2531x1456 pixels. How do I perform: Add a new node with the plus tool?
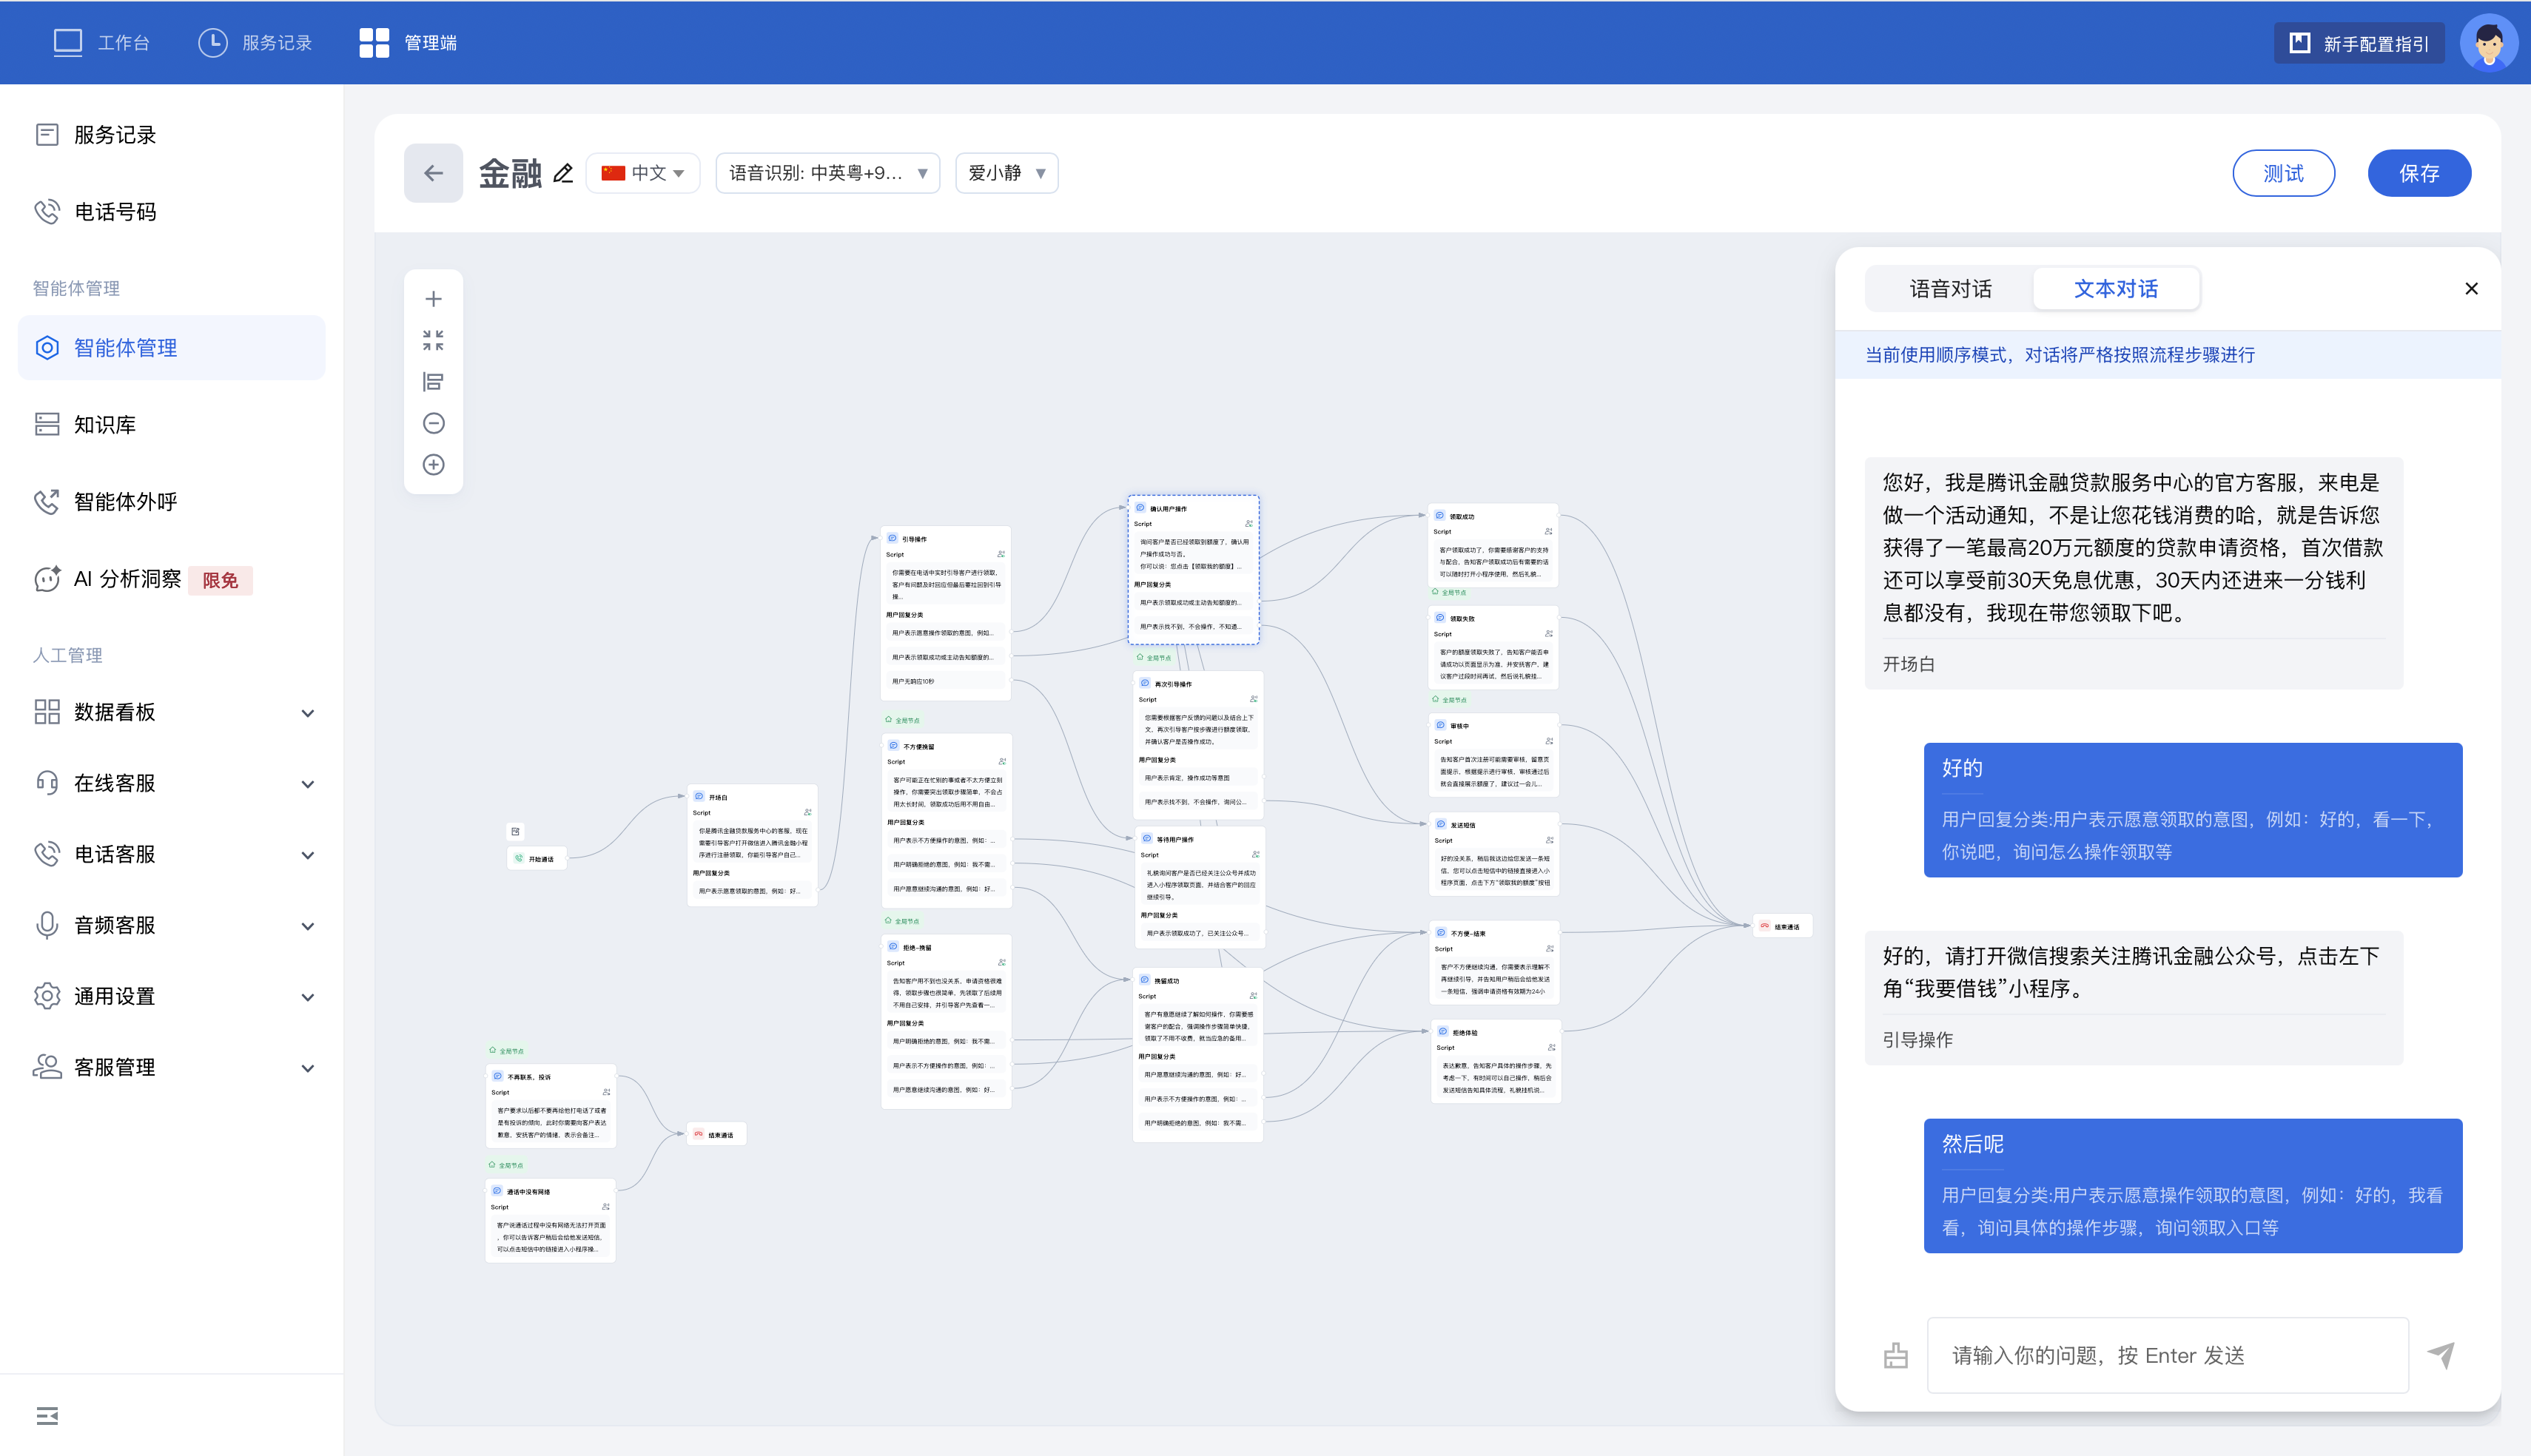tap(433, 299)
